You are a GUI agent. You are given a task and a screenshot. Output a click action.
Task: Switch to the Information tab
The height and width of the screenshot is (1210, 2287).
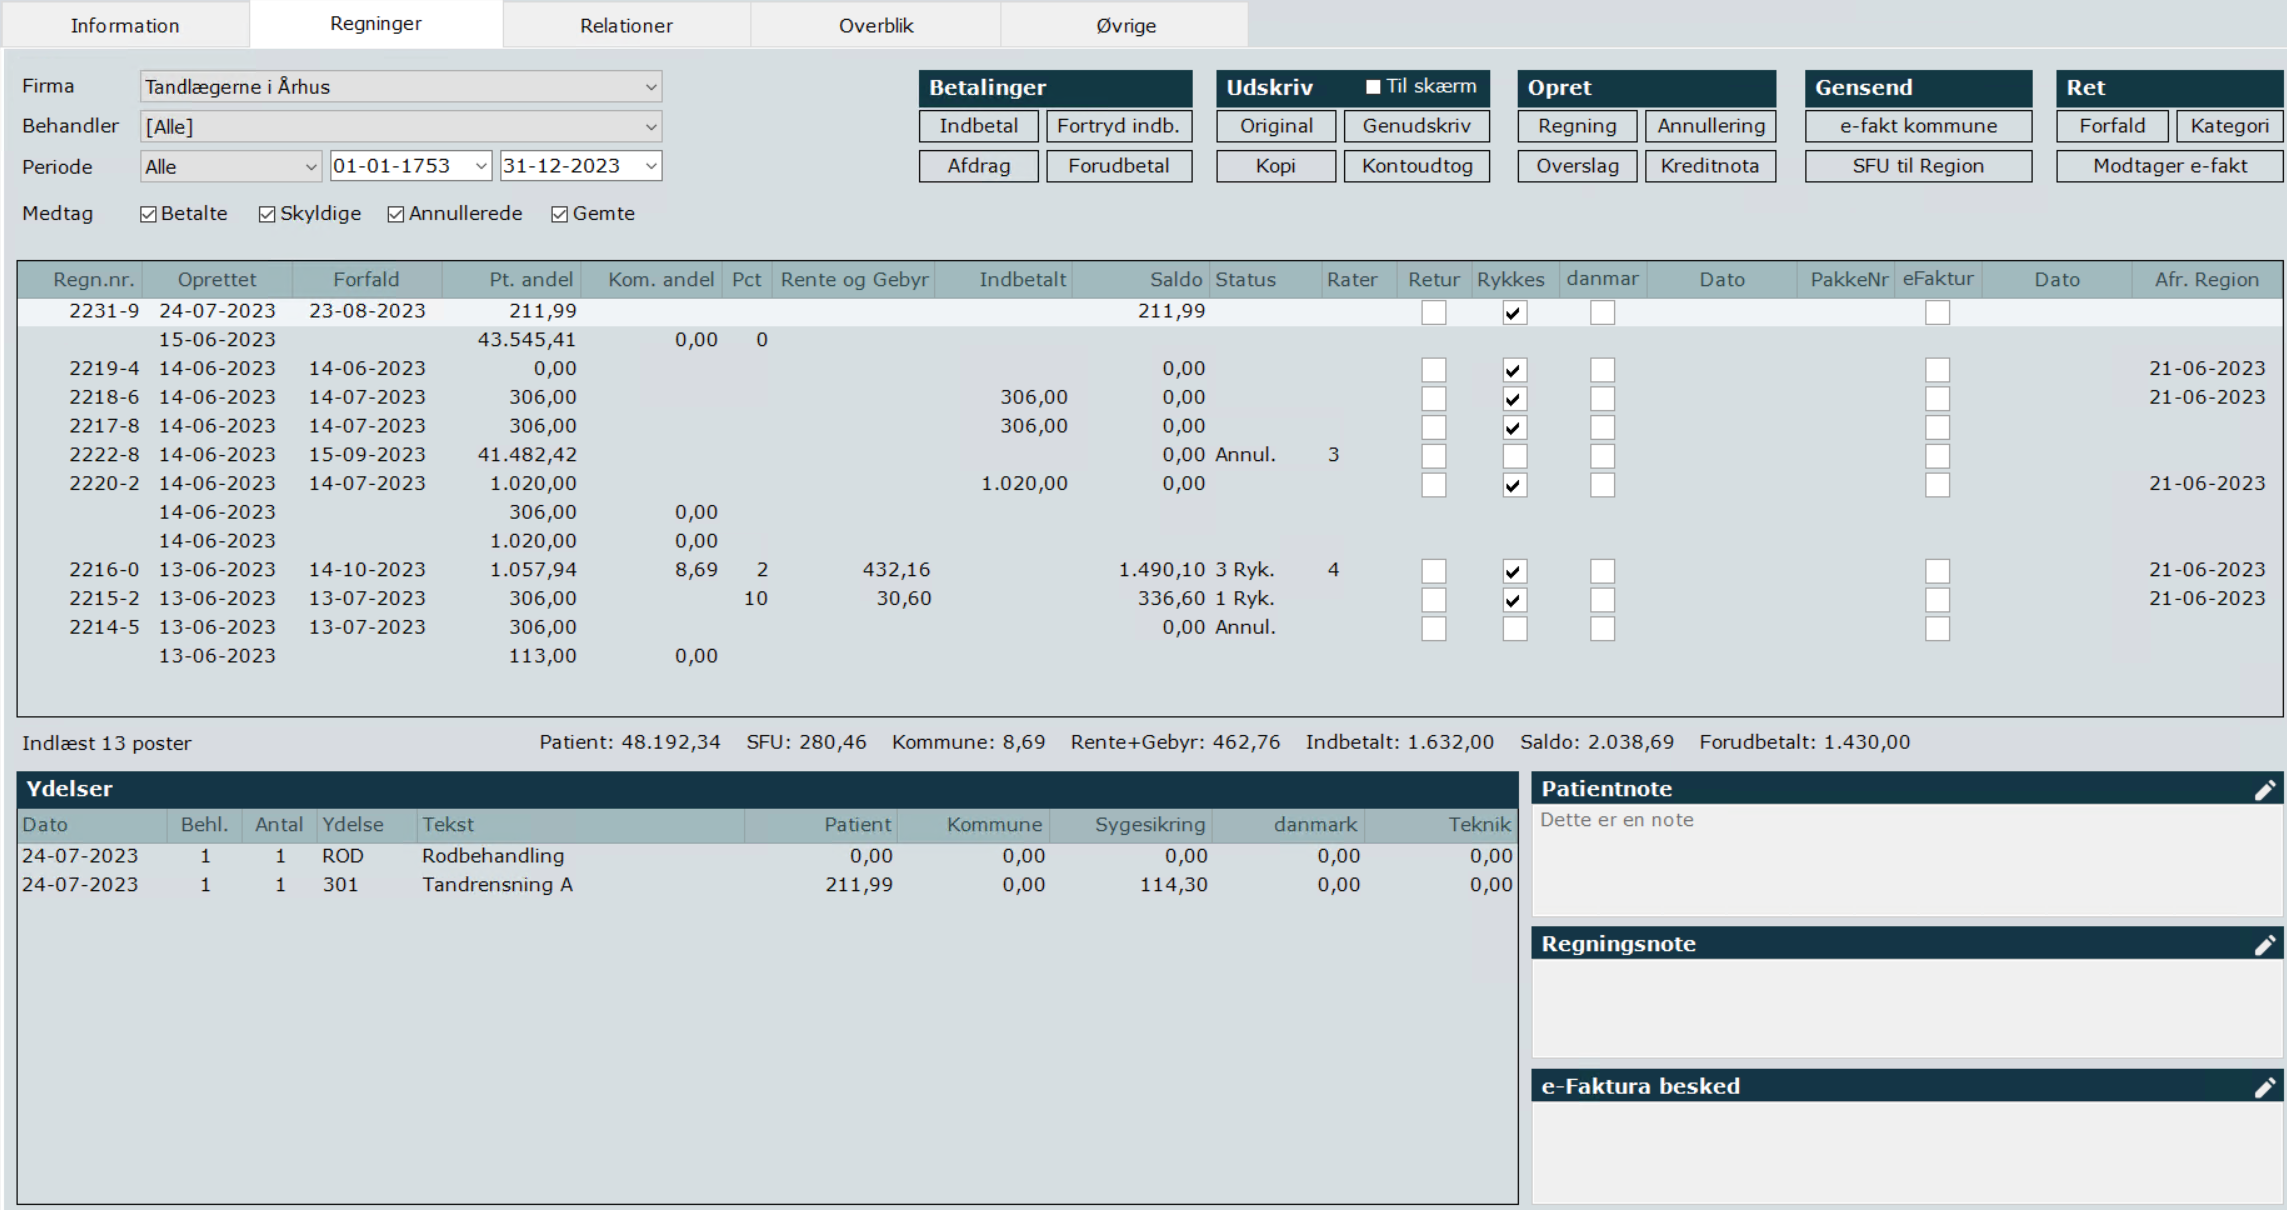tap(125, 25)
